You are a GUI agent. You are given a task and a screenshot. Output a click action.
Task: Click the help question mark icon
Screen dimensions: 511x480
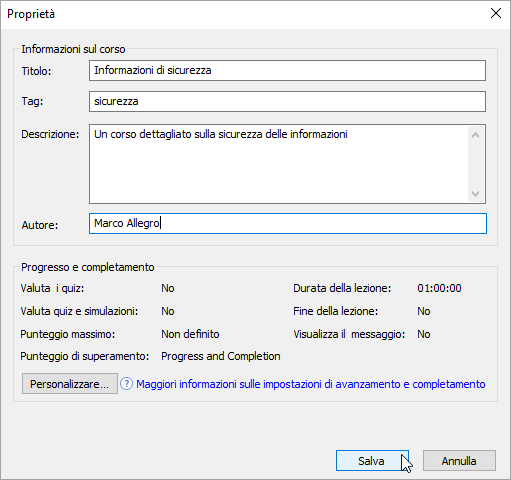[126, 384]
